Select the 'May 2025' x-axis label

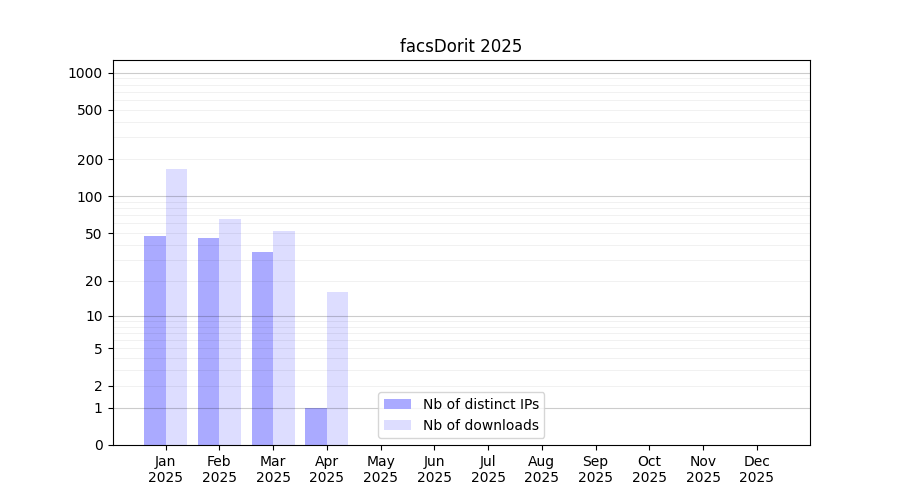tap(380, 469)
